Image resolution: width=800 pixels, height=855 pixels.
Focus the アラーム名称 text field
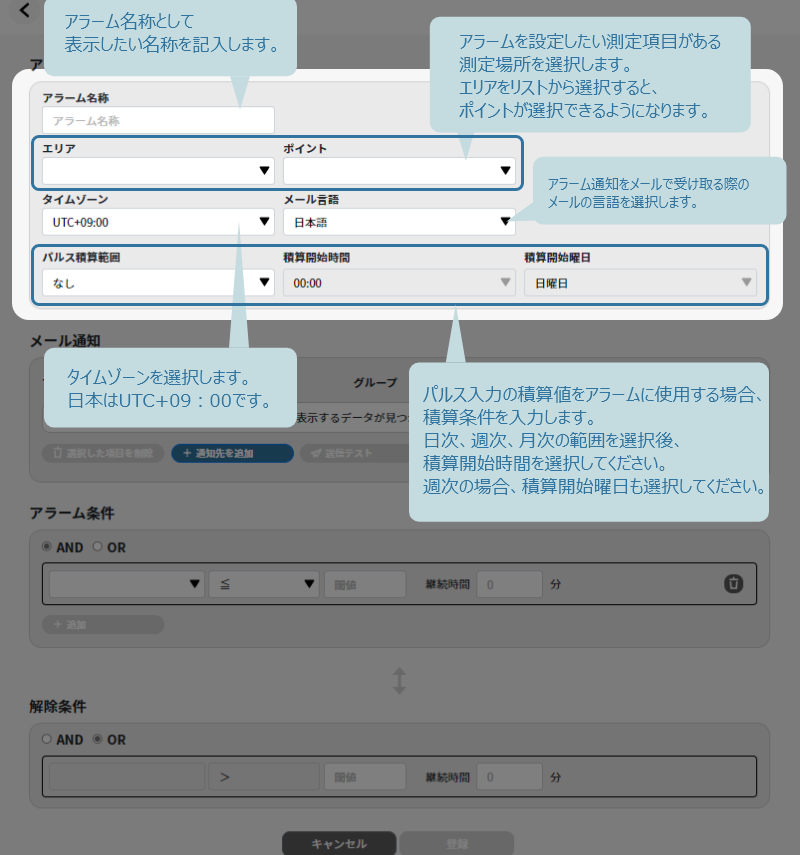tap(158, 120)
